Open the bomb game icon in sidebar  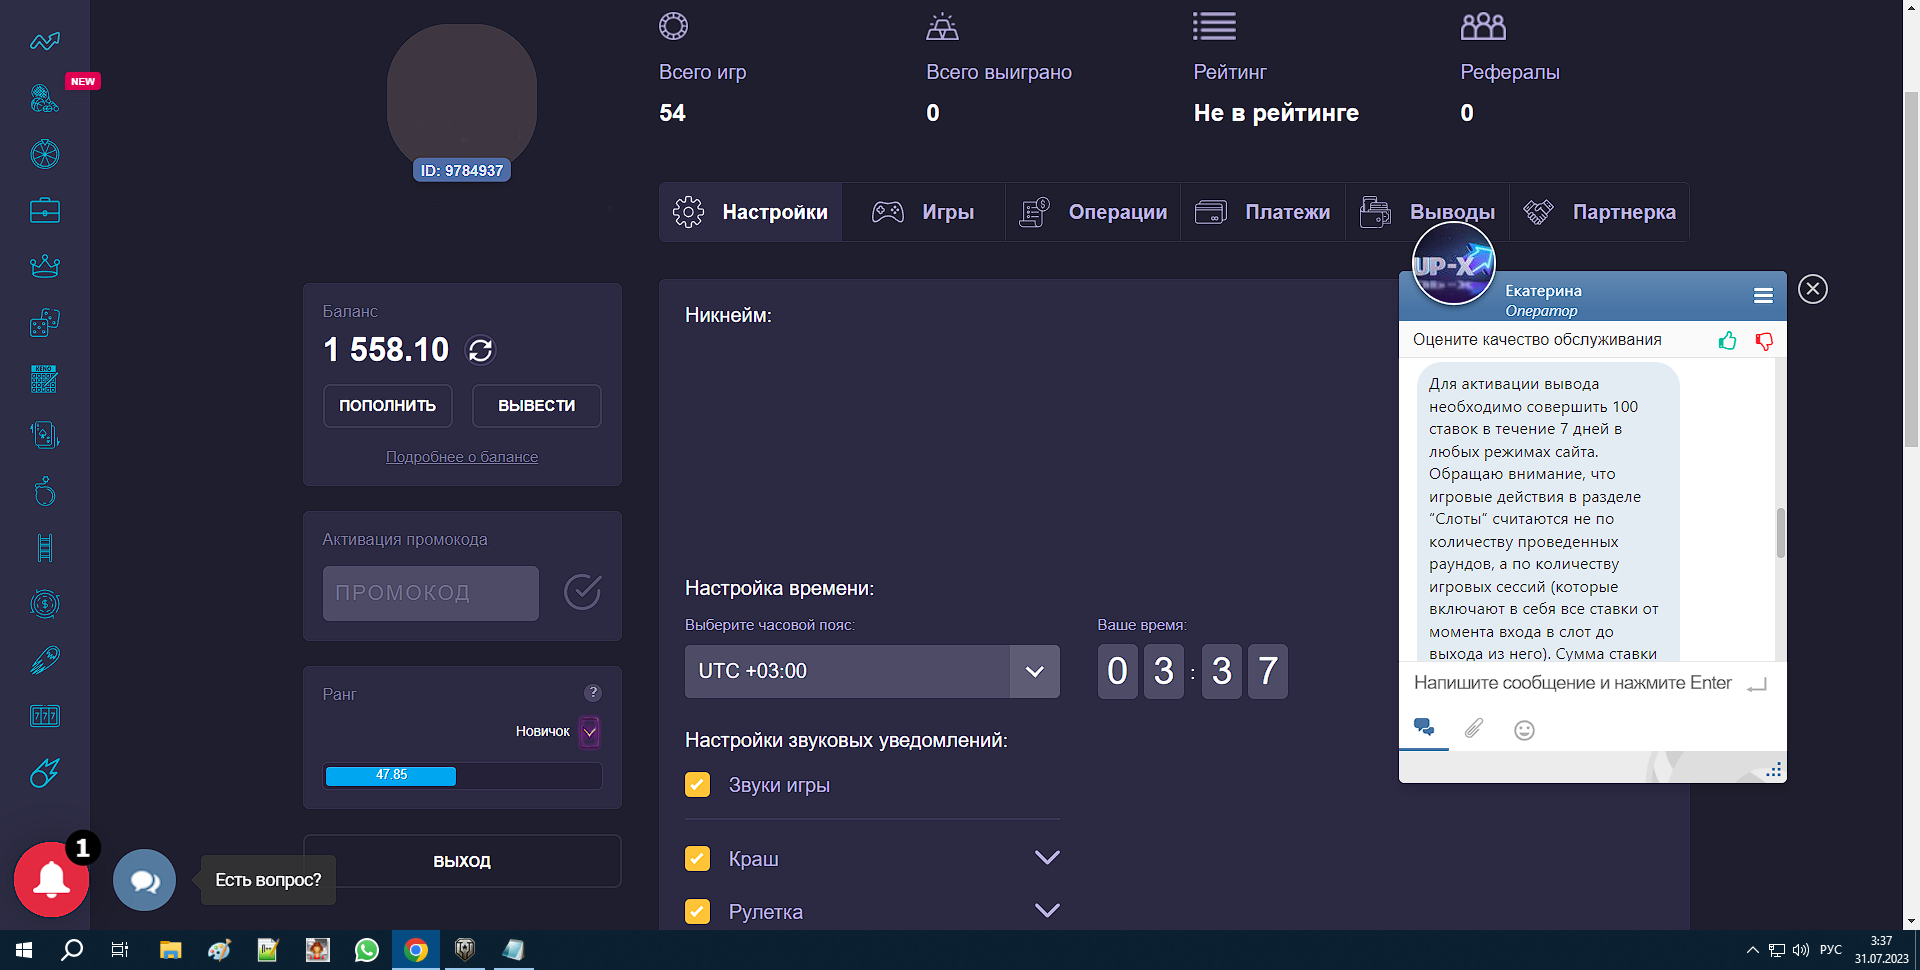coord(45,491)
